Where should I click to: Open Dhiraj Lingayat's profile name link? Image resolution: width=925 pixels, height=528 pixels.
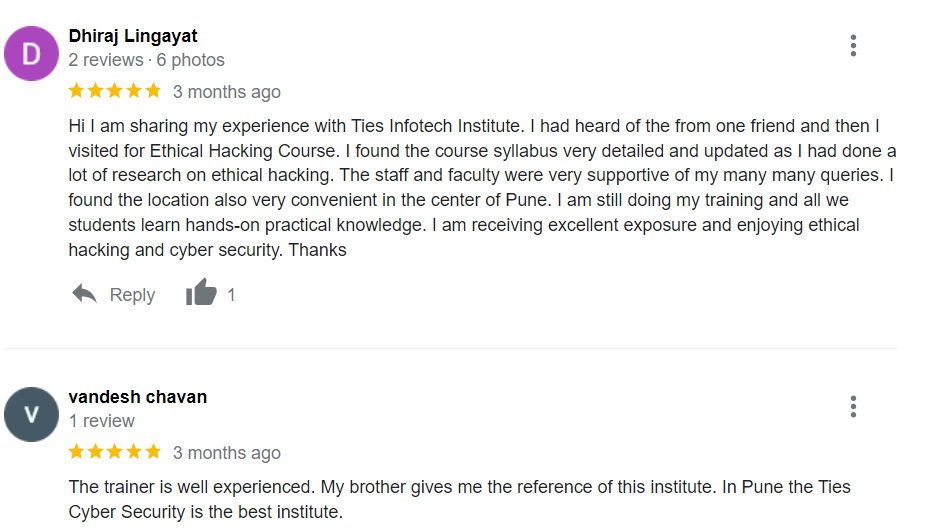pos(133,36)
